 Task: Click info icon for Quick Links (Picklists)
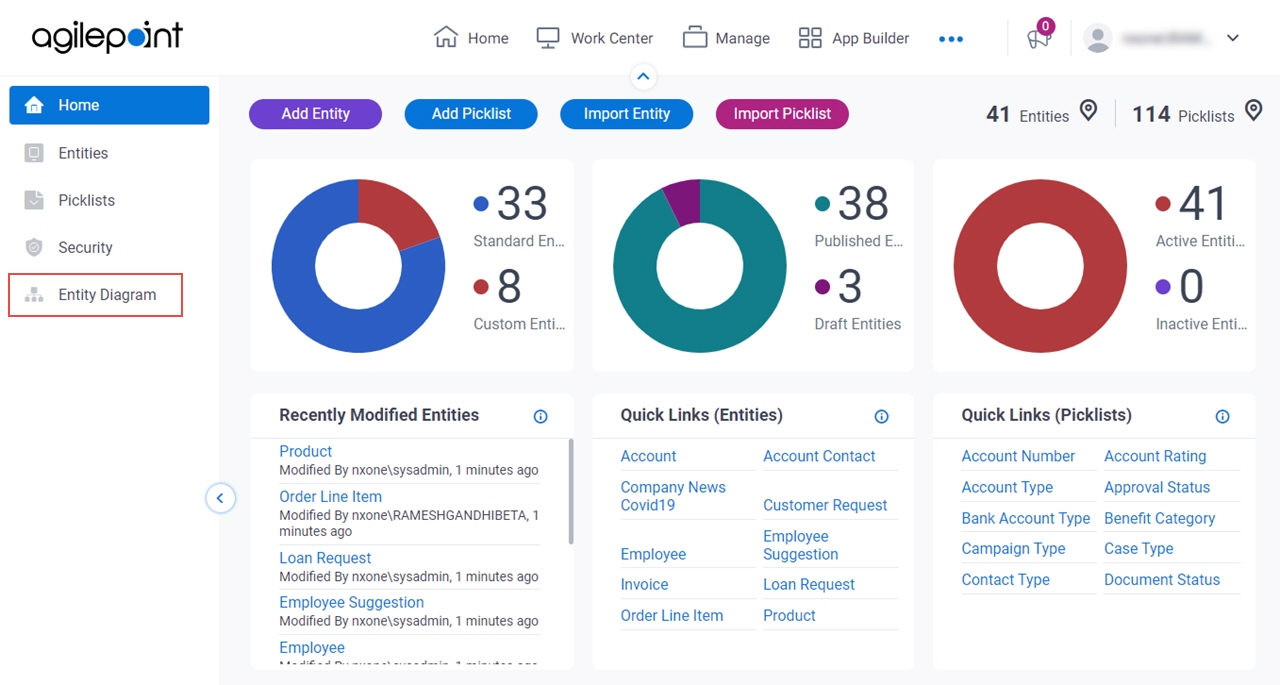[x=1222, y=416]
